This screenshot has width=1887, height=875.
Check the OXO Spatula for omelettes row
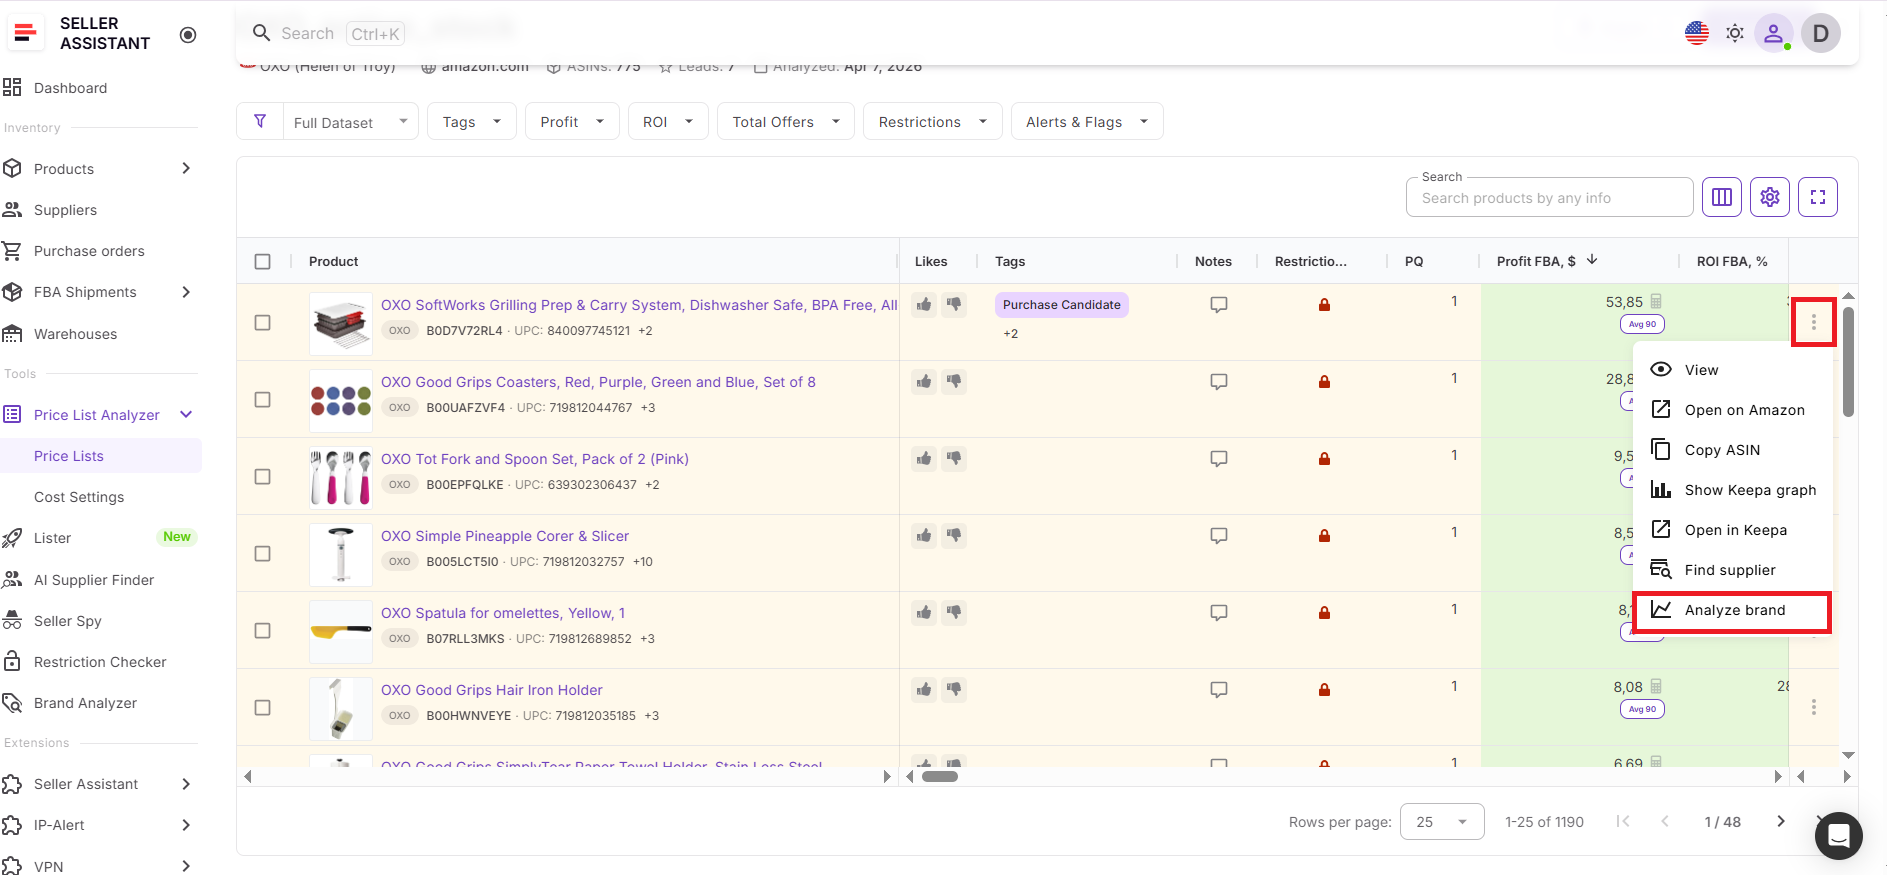coord(263,630)
